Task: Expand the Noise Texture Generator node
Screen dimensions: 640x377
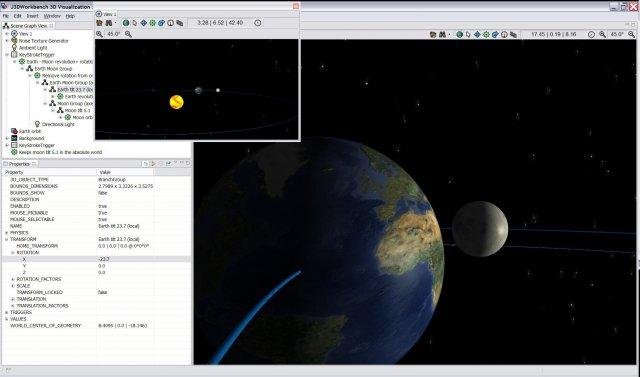Action: pyautogui.click(x=7, y=41)
